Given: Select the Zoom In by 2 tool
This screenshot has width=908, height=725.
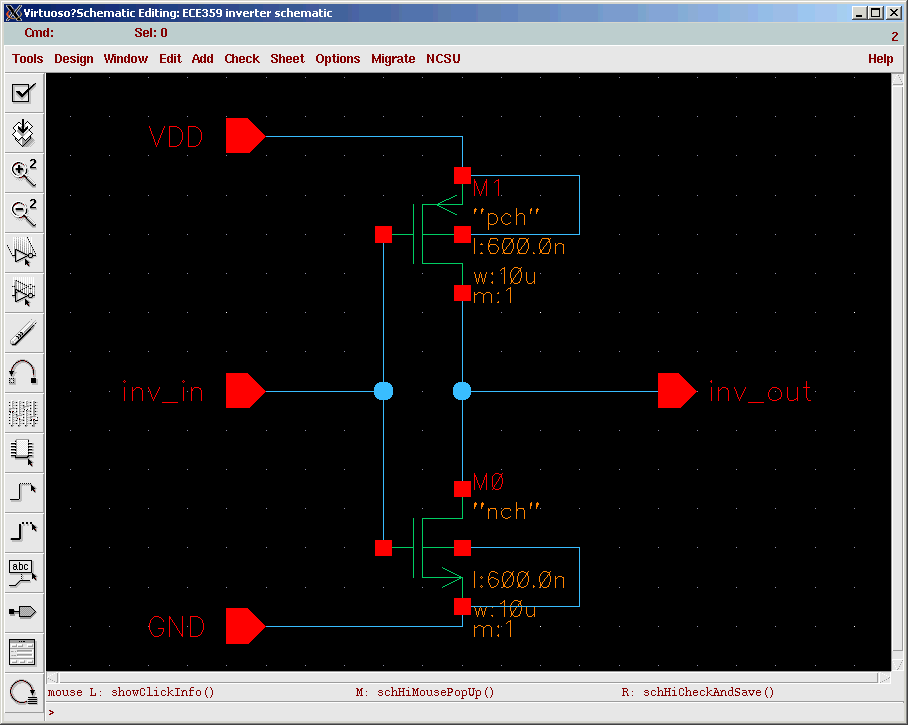Looking at the screenshot, I should [x=23, y=173].
